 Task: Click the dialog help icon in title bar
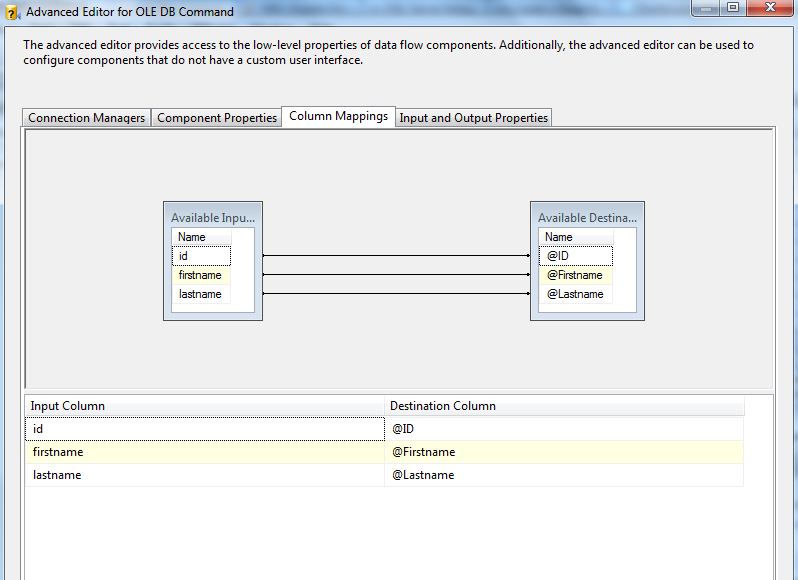[11, 12]
